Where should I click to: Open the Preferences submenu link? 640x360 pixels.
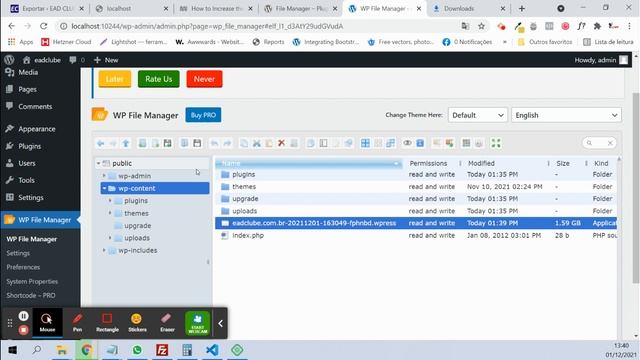click(23, 267)
